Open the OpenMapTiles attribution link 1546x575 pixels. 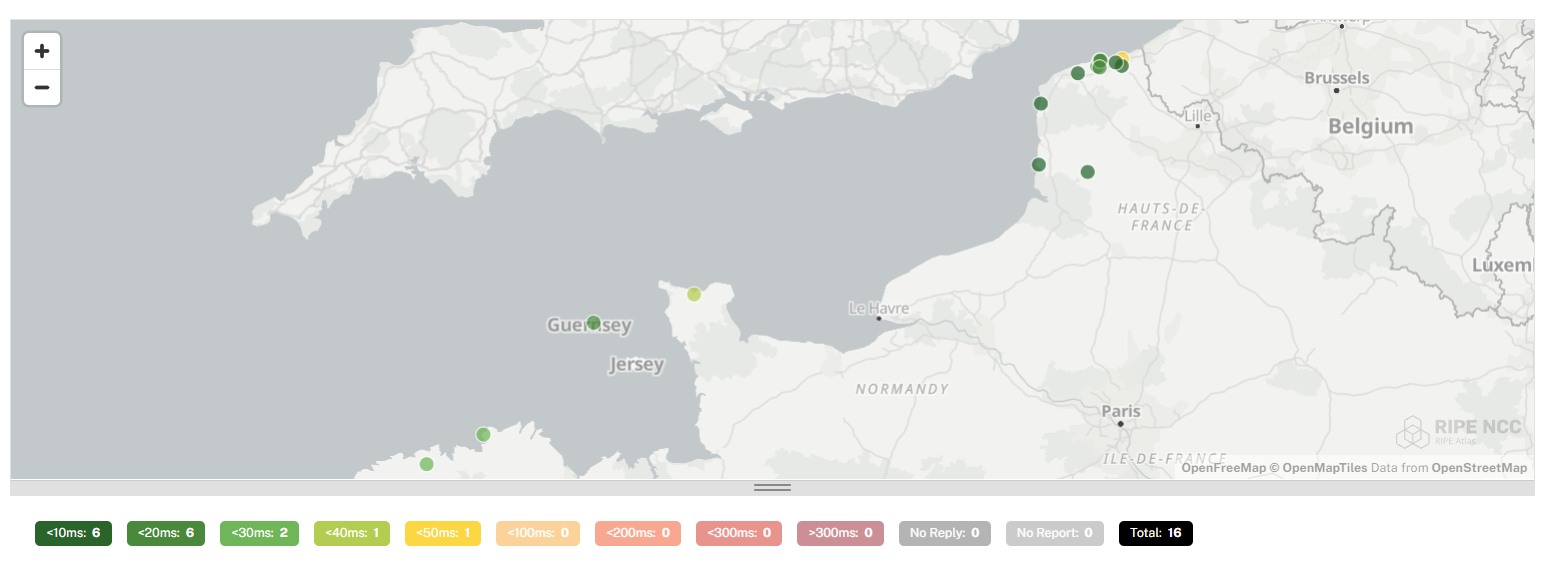[1319, 468]
